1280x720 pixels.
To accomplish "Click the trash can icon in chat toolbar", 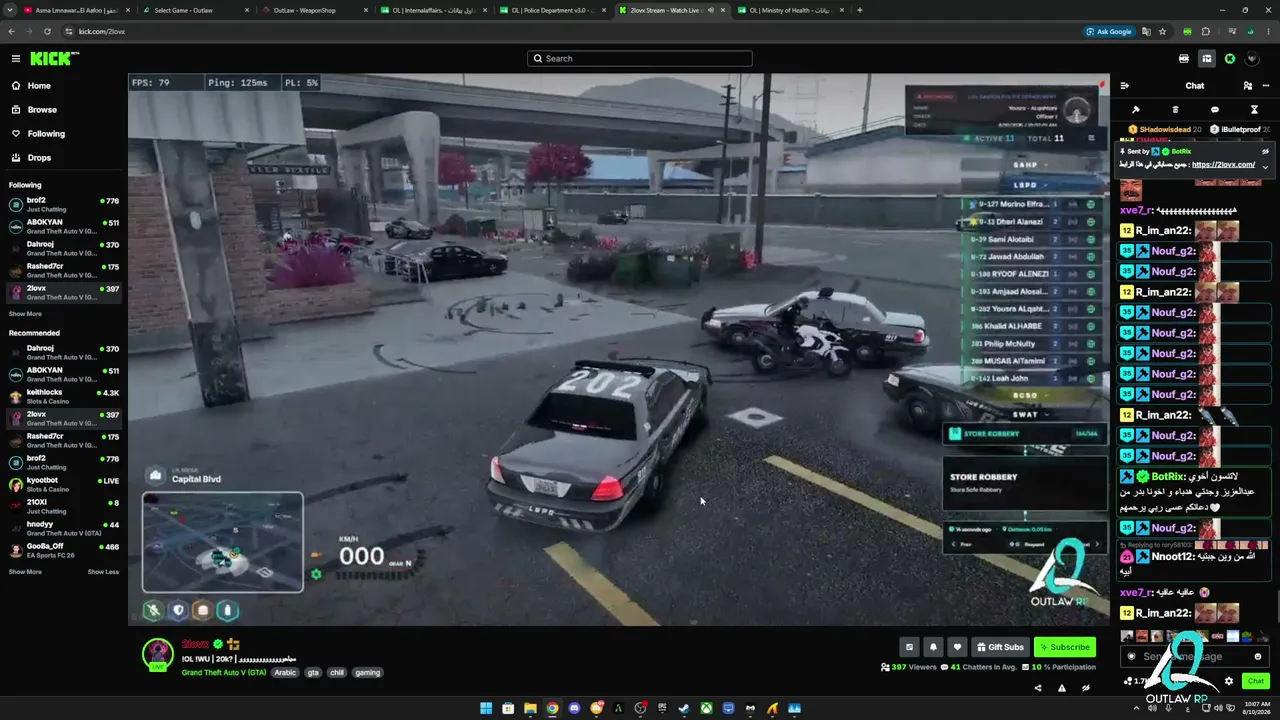I will tap(1175, 110).
